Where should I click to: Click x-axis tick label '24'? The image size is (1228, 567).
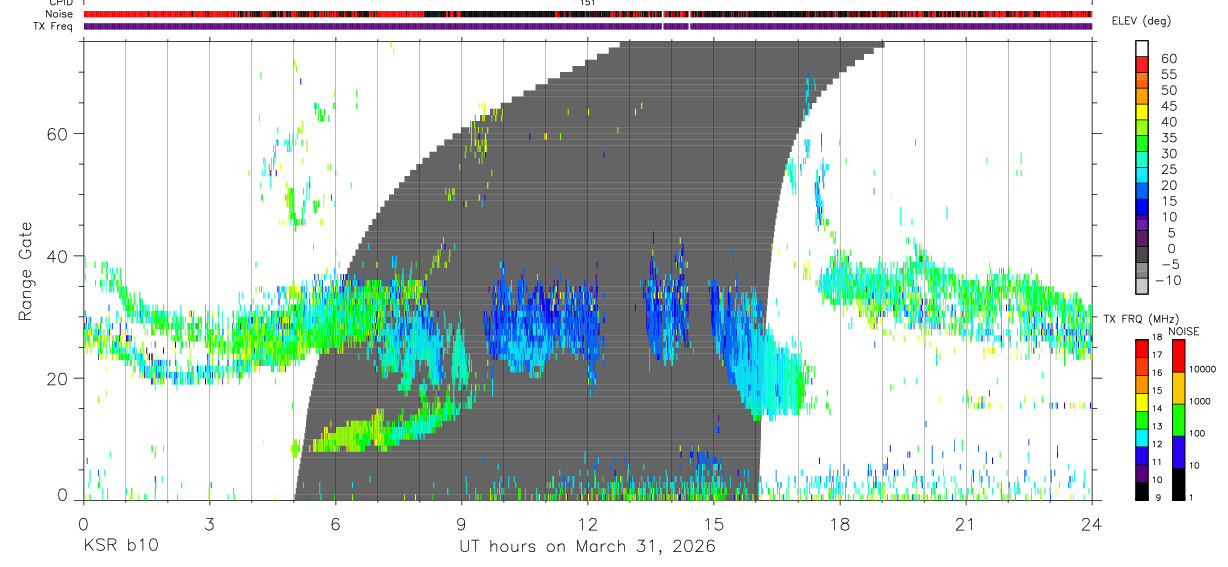[x=1091, y=524]
